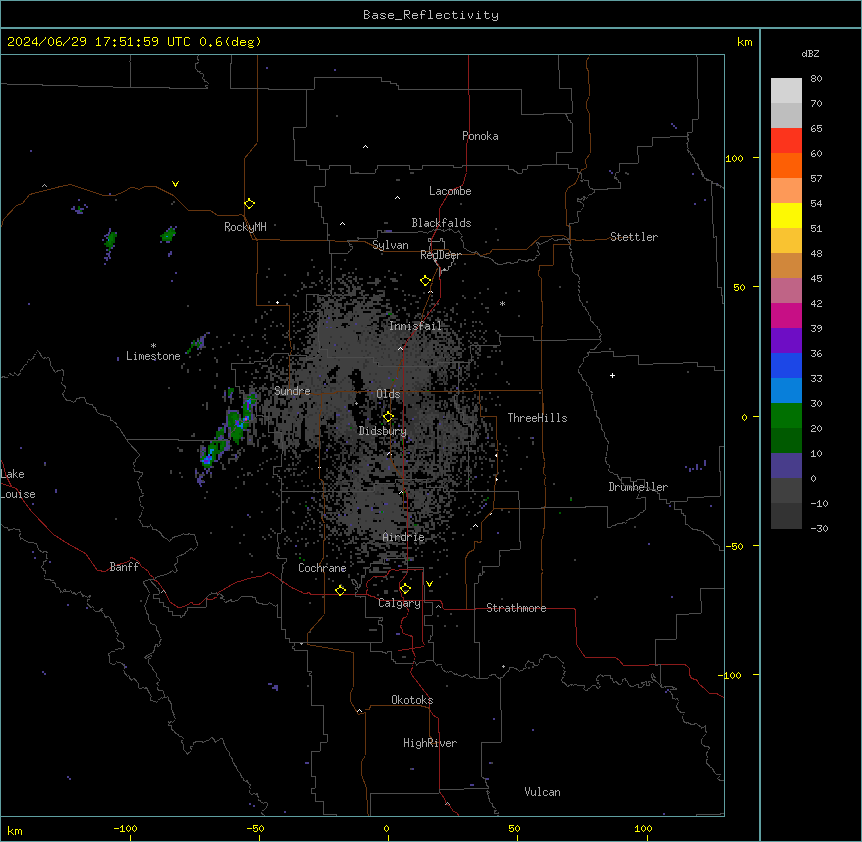Click the Strathmore label
862x842 pixels.
516,608
